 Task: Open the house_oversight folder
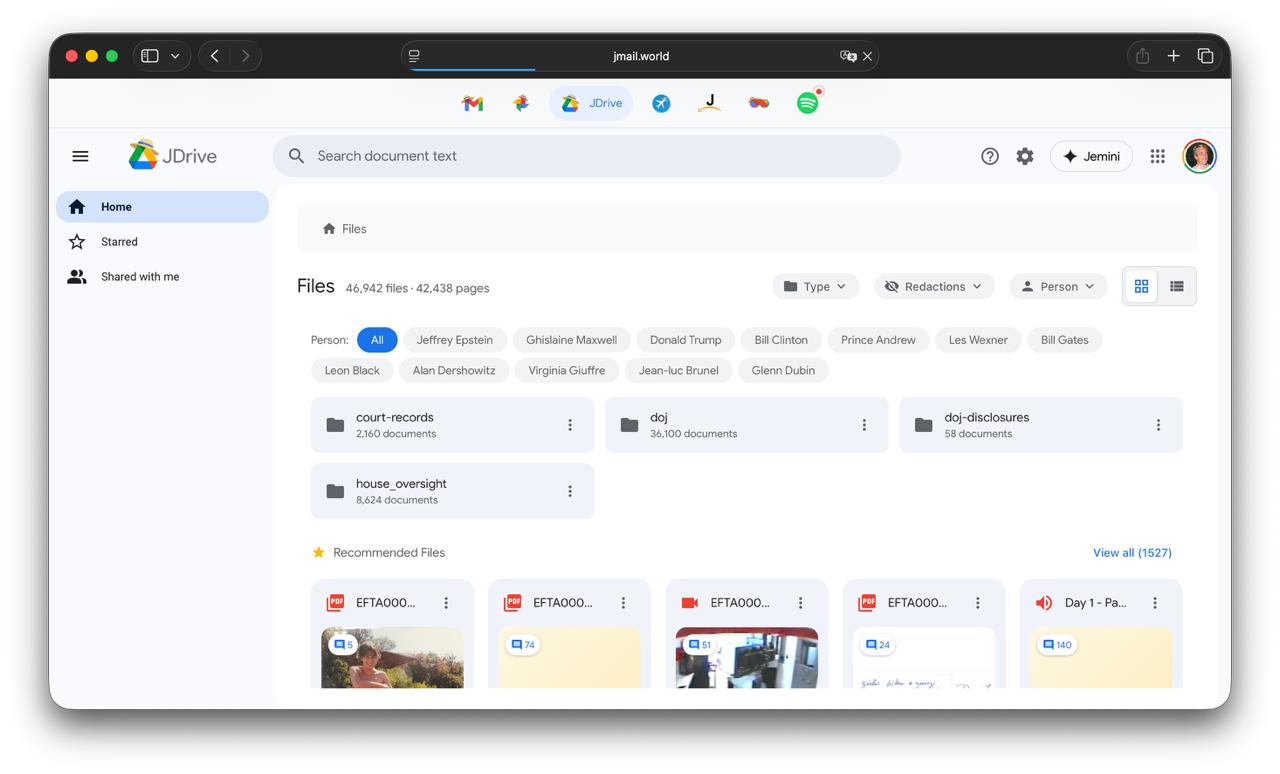(452, 491)
